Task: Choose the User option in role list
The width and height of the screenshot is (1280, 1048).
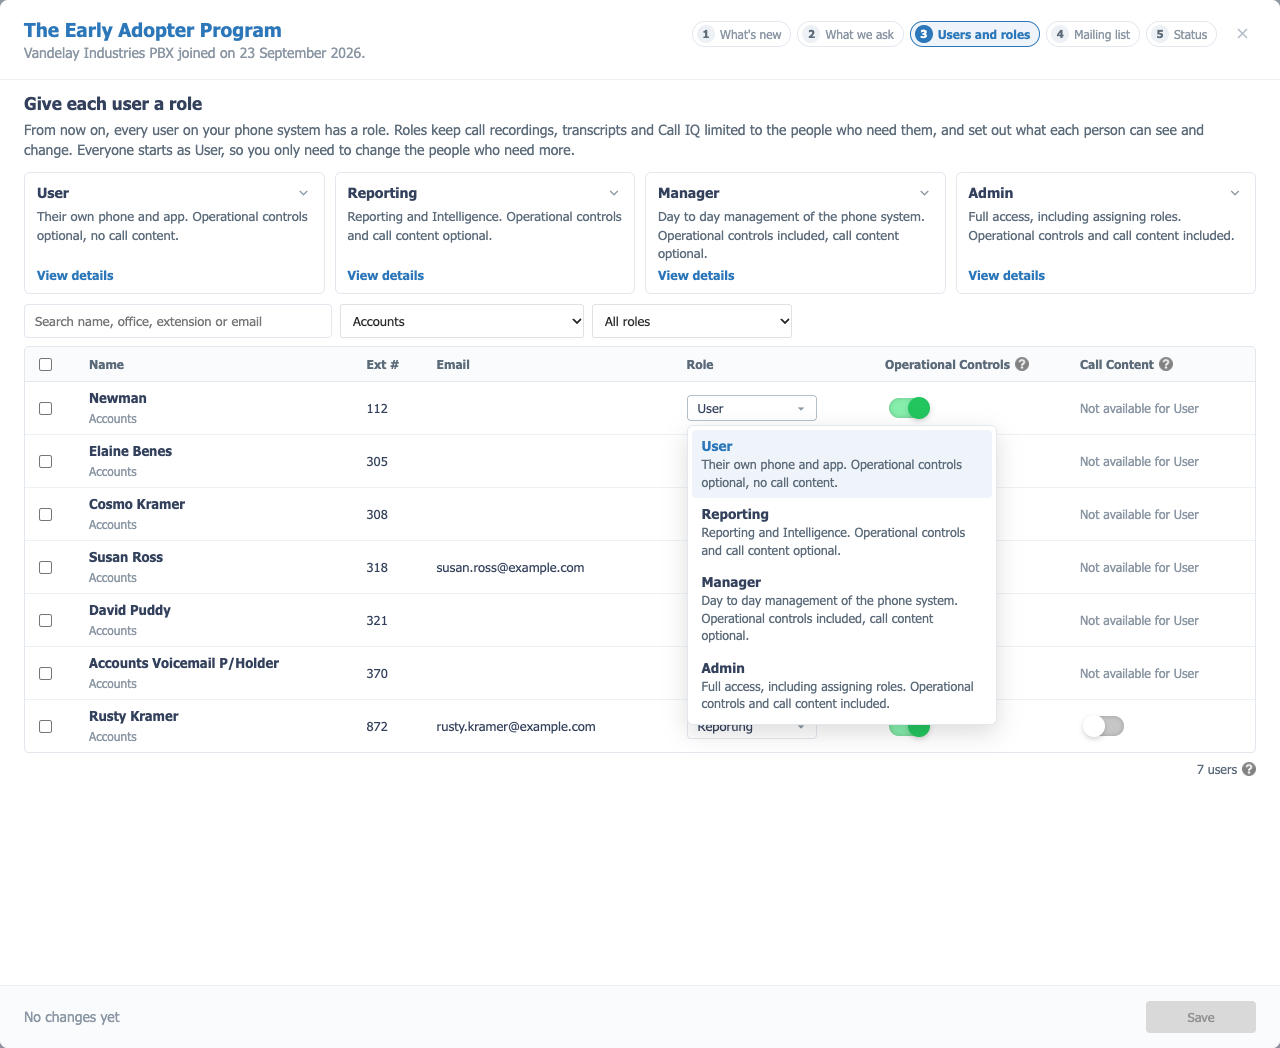Action: [842, 464]
